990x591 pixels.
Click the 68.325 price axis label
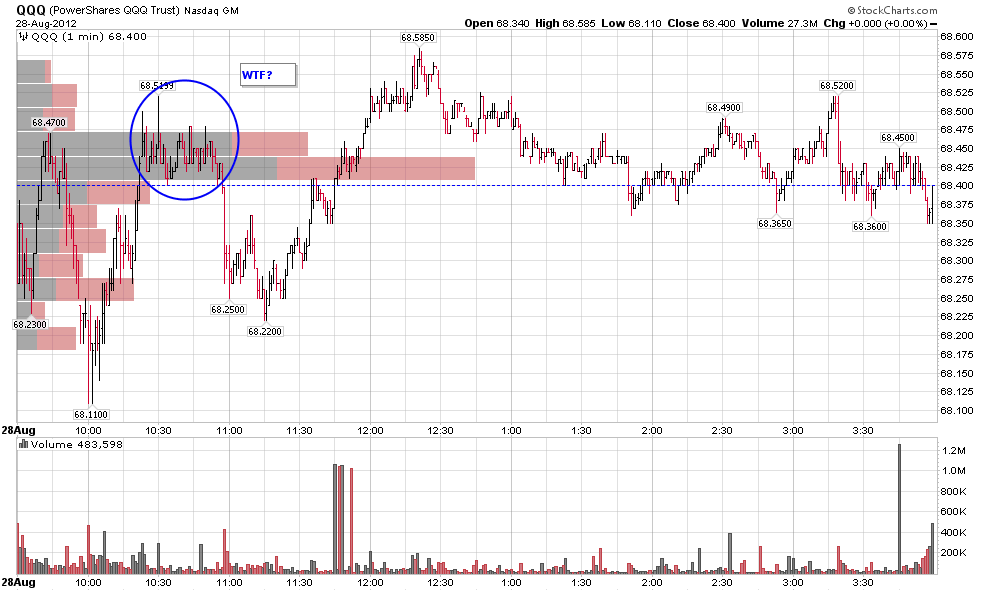point(957,242)
